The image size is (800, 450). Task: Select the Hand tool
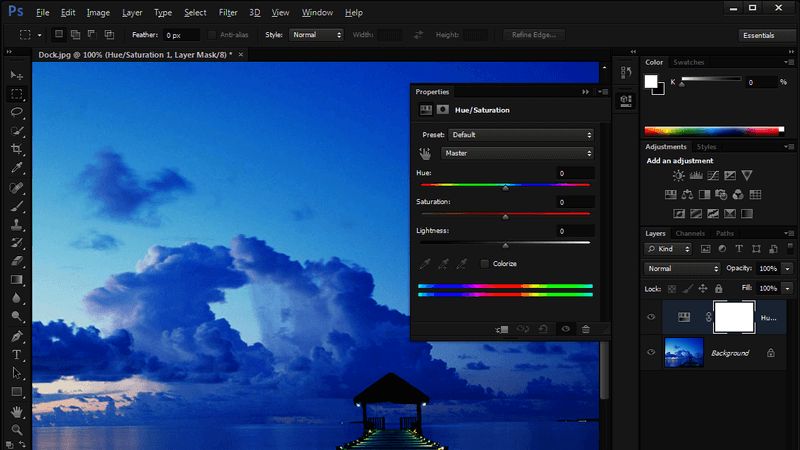point(16,411)
